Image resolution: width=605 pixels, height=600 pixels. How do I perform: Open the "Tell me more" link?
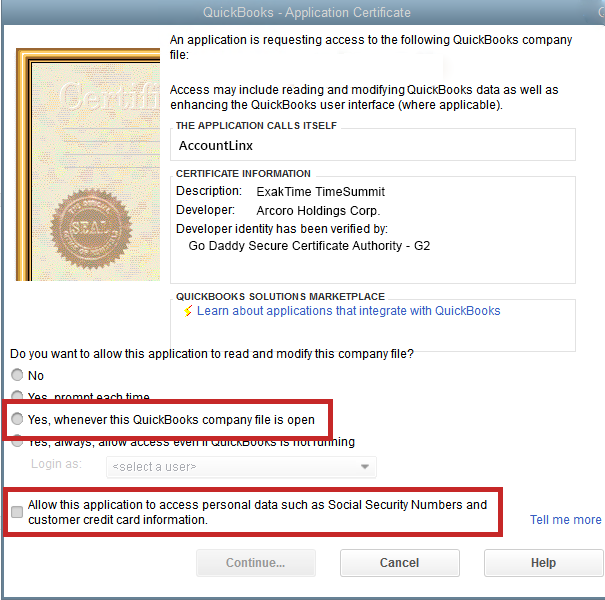pos(565,520)
